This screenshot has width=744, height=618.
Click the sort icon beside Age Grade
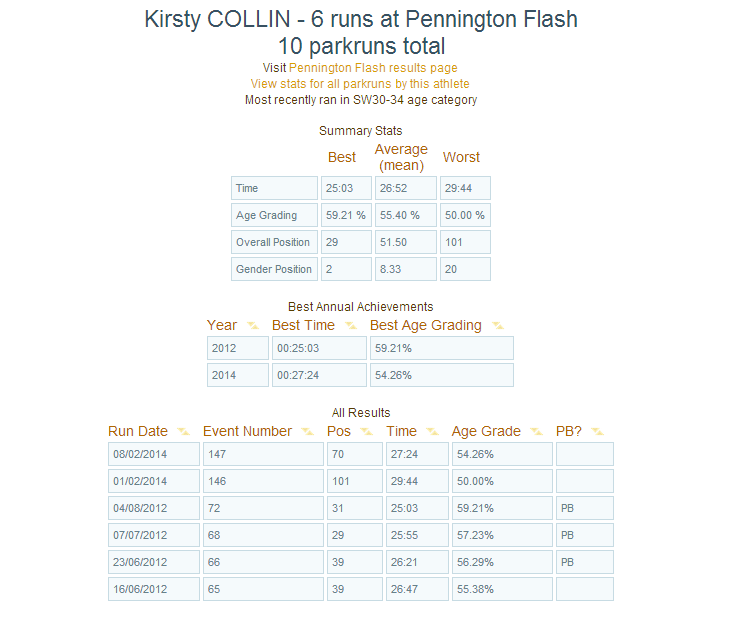(537, 431)
